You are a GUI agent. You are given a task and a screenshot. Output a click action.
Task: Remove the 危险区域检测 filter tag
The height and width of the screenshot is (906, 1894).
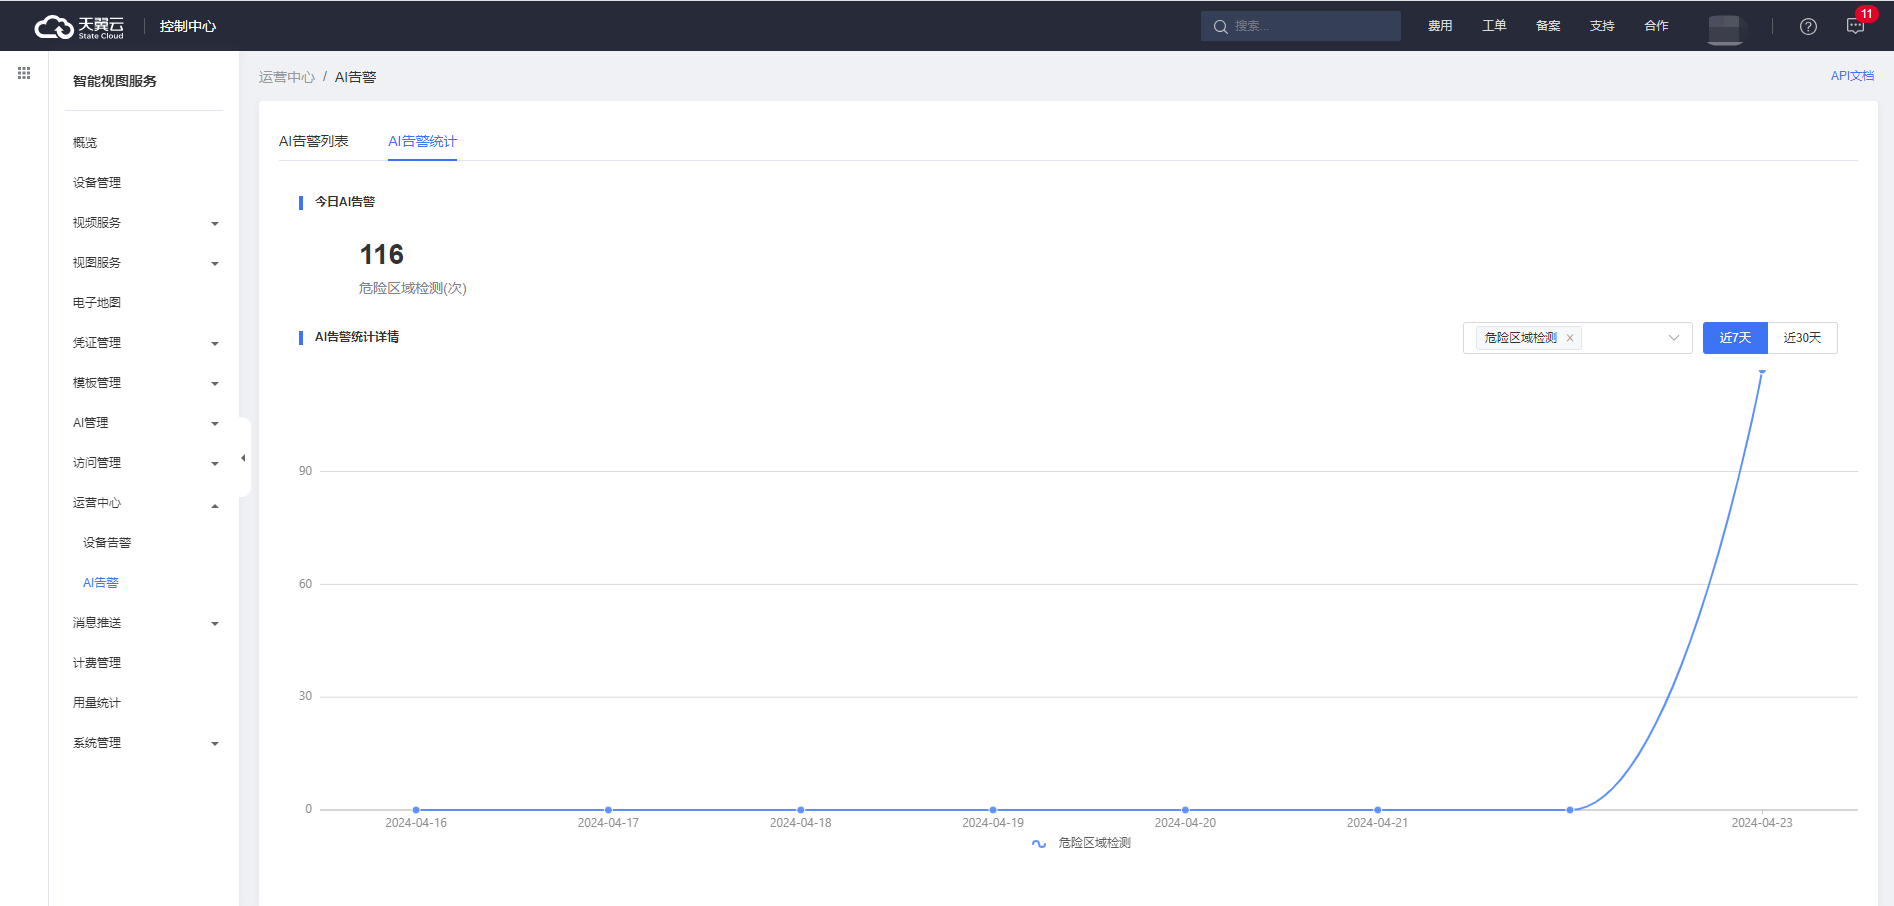(x=1570, y=338)
